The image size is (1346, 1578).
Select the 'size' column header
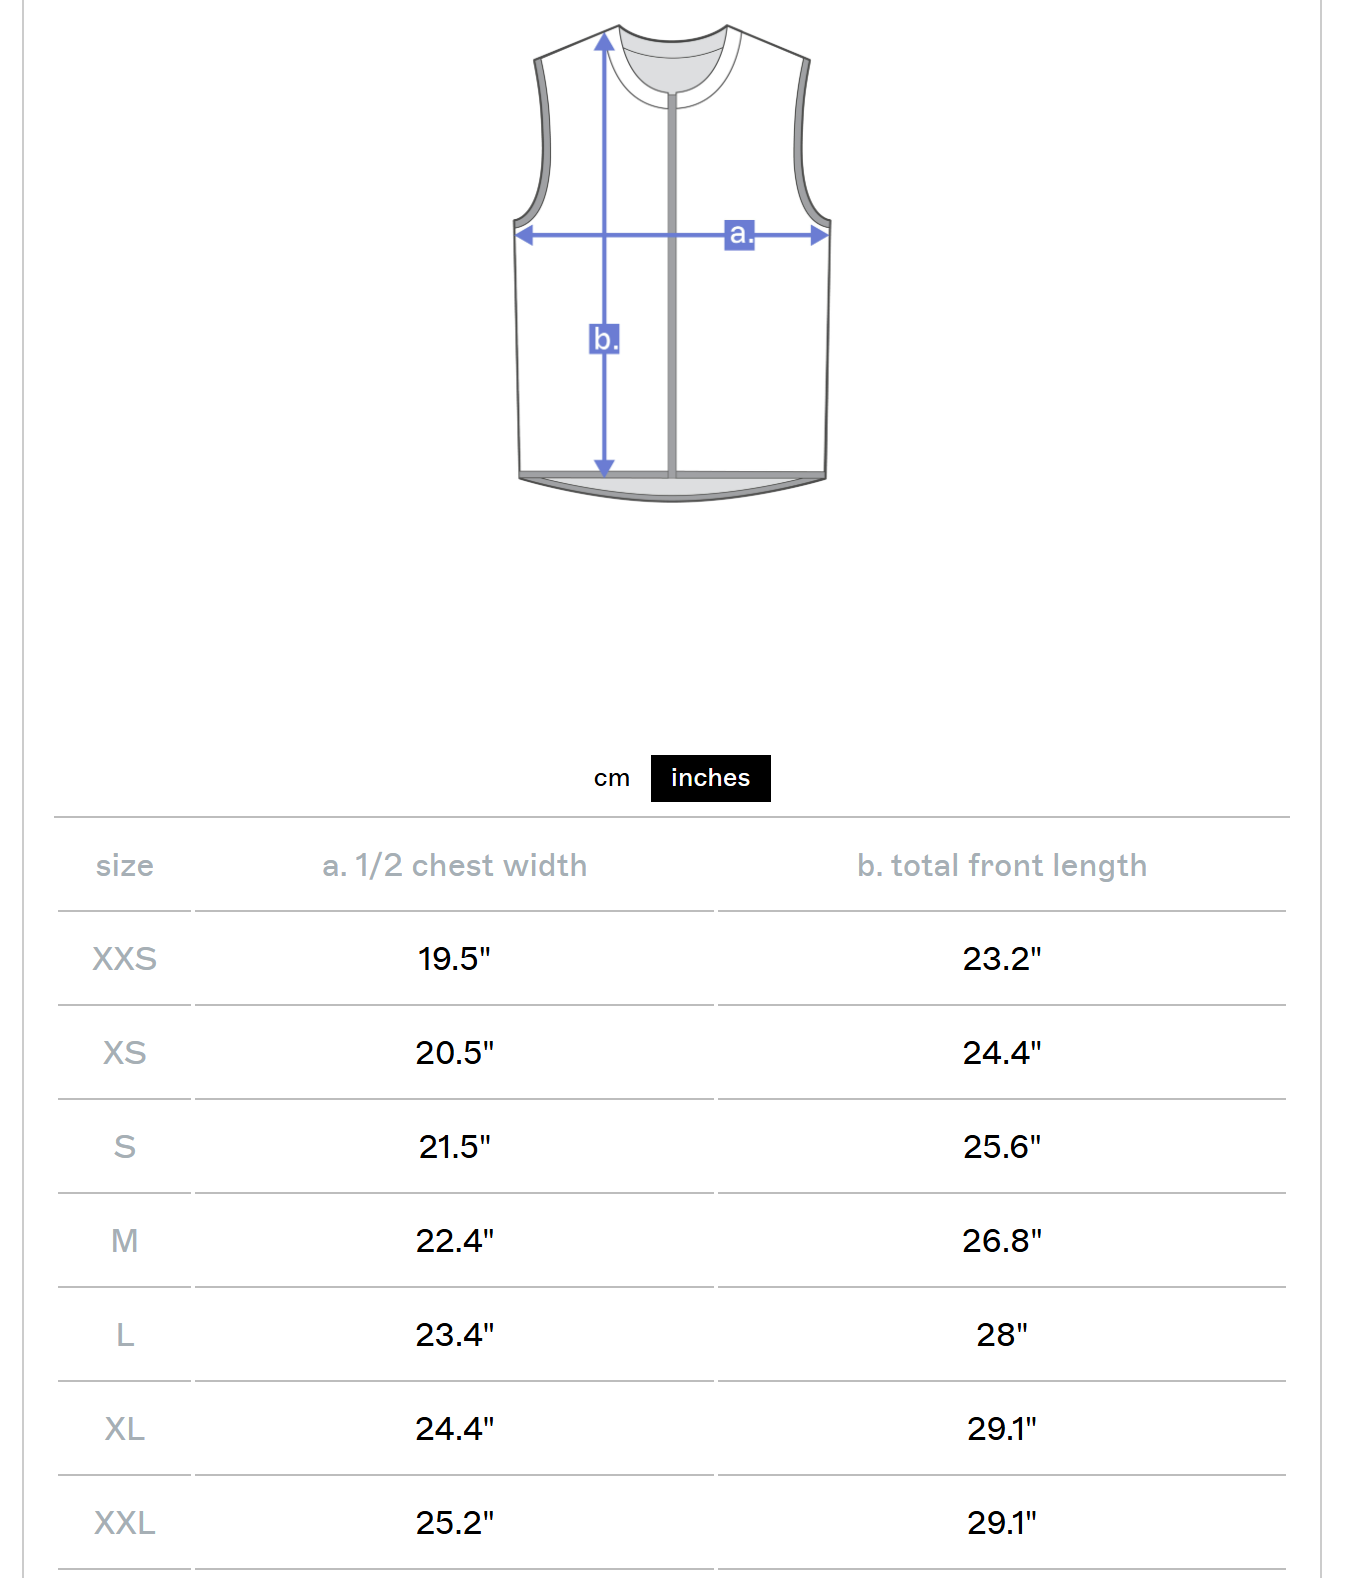click(x=124, y=866)
